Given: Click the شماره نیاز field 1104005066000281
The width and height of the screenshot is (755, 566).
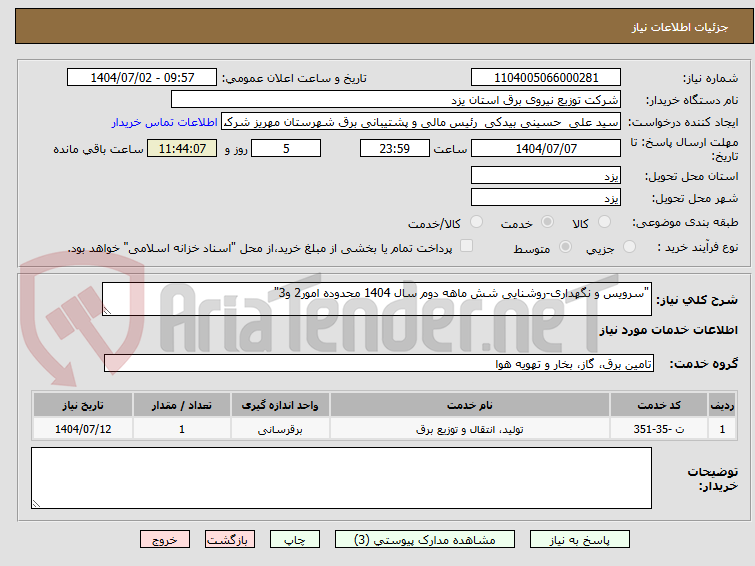Looking at the screenshot, I should pyautogui.click(x=546, y=78).
